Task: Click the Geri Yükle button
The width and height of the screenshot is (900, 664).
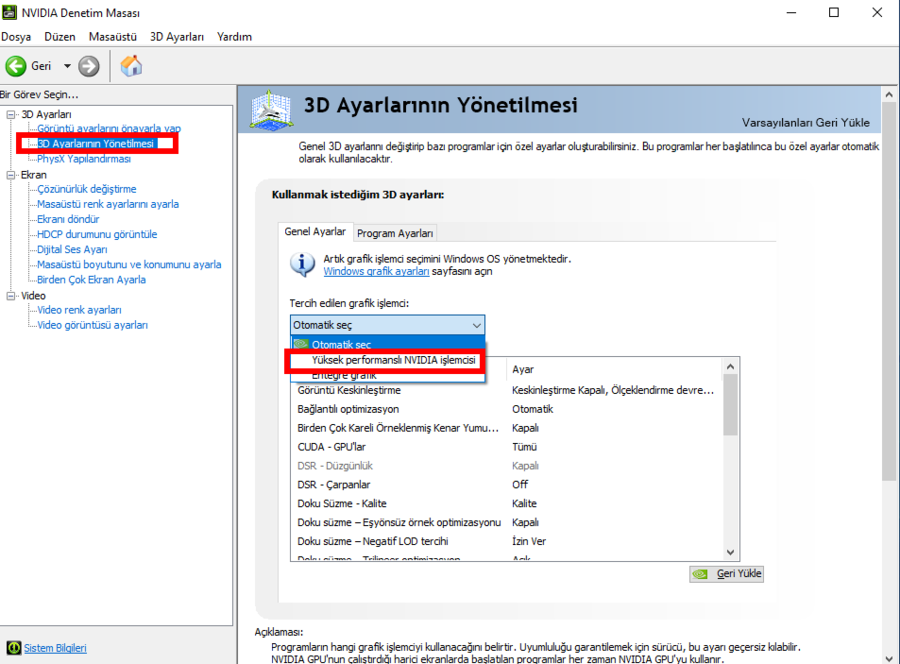Action: click(x=726, y=574)
